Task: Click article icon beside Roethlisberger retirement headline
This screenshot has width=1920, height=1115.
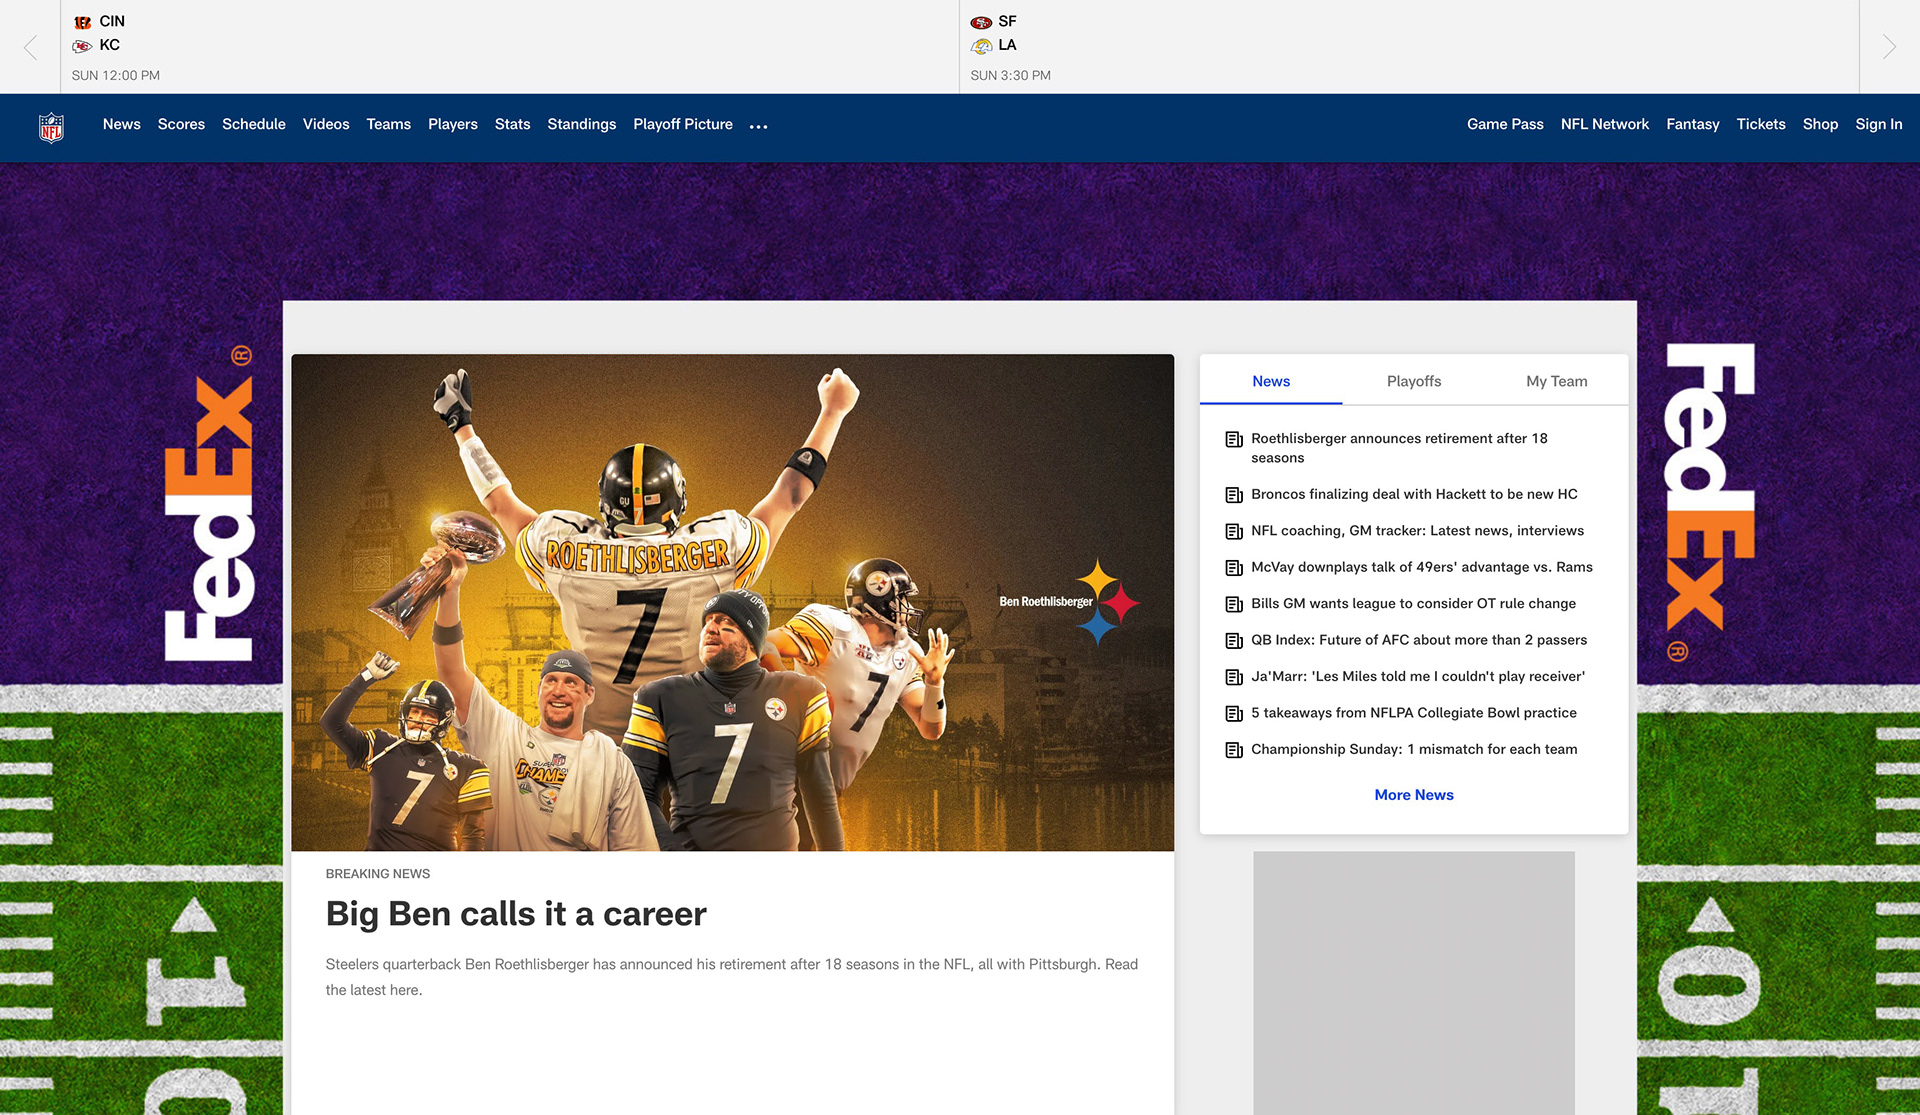Action: (1234, 440)
